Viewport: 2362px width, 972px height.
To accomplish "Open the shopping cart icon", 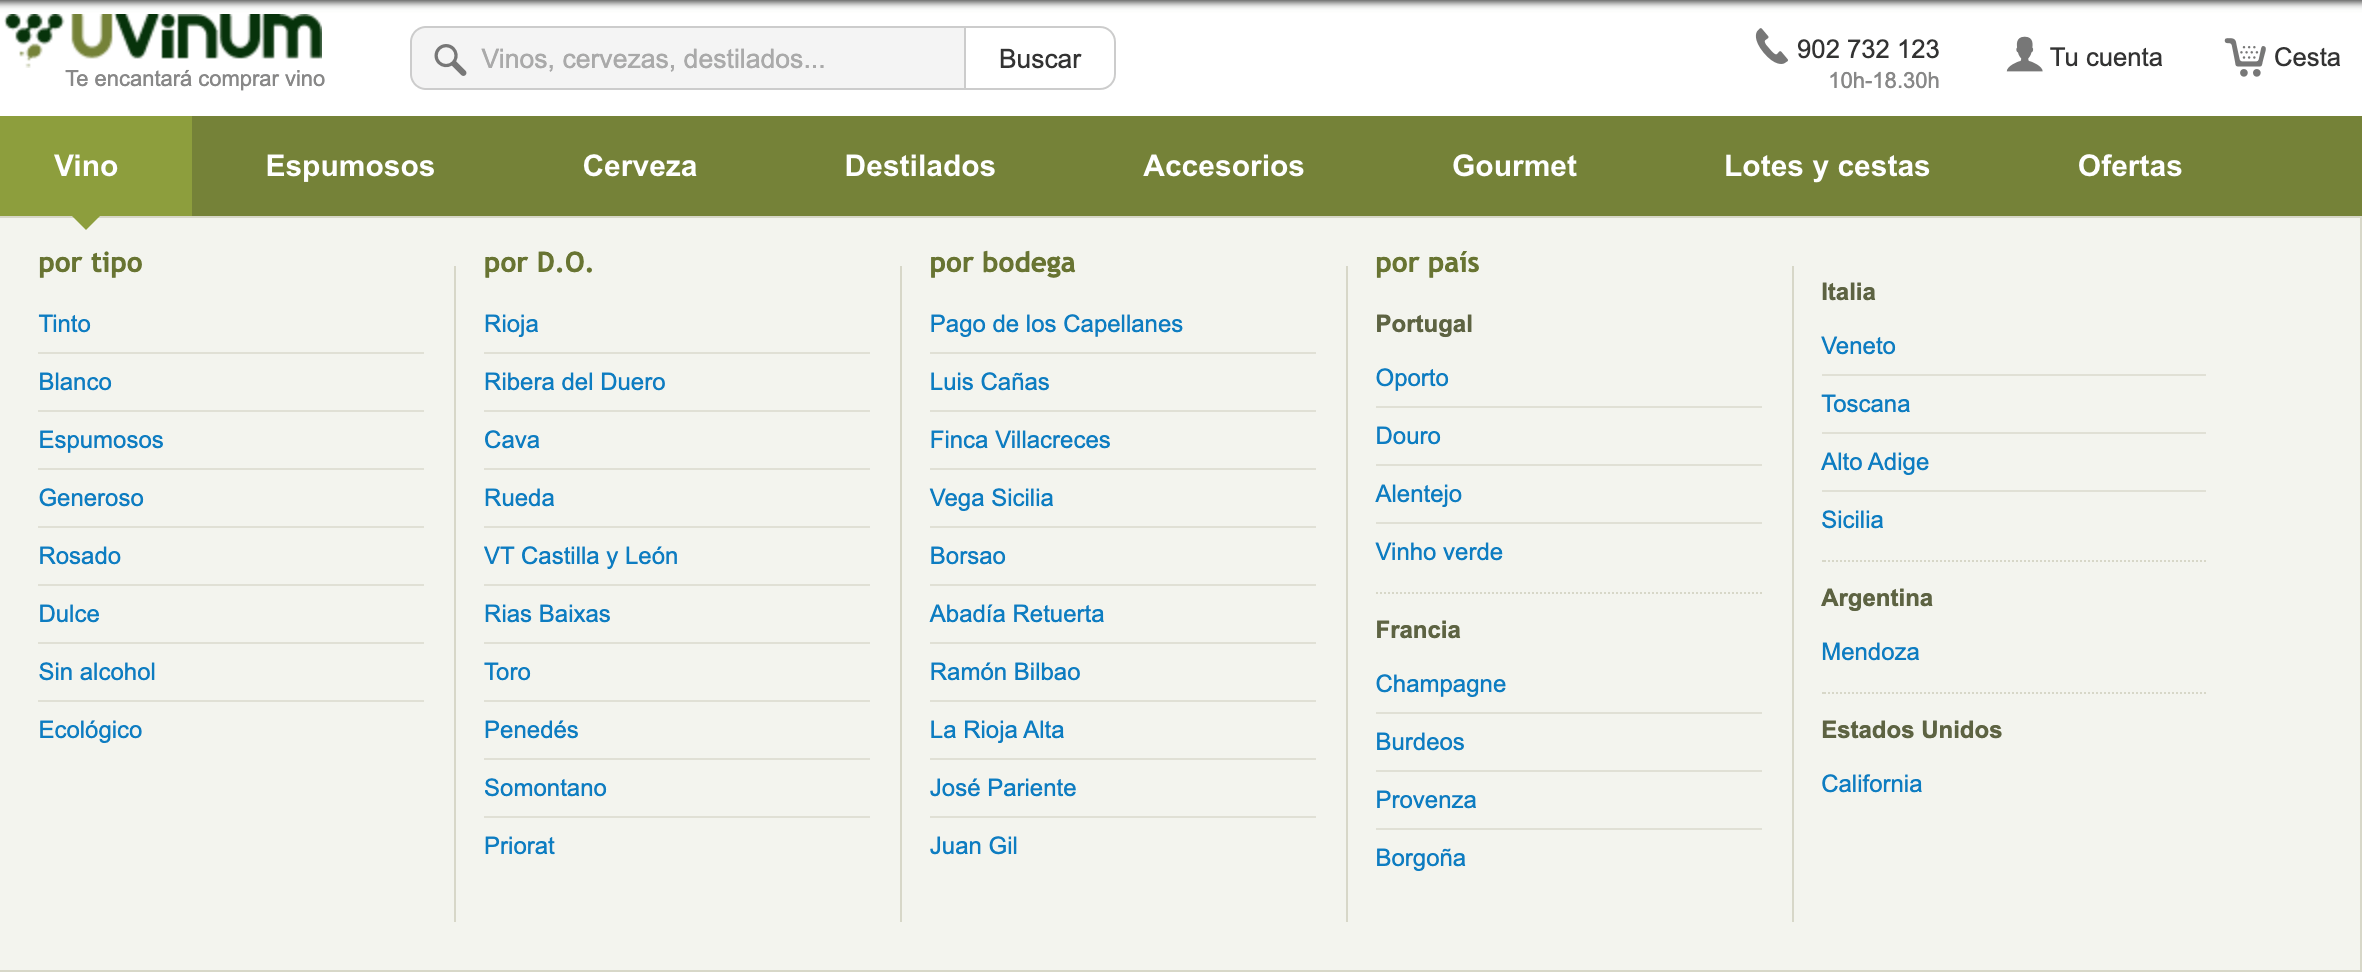I will point(2244,57).
